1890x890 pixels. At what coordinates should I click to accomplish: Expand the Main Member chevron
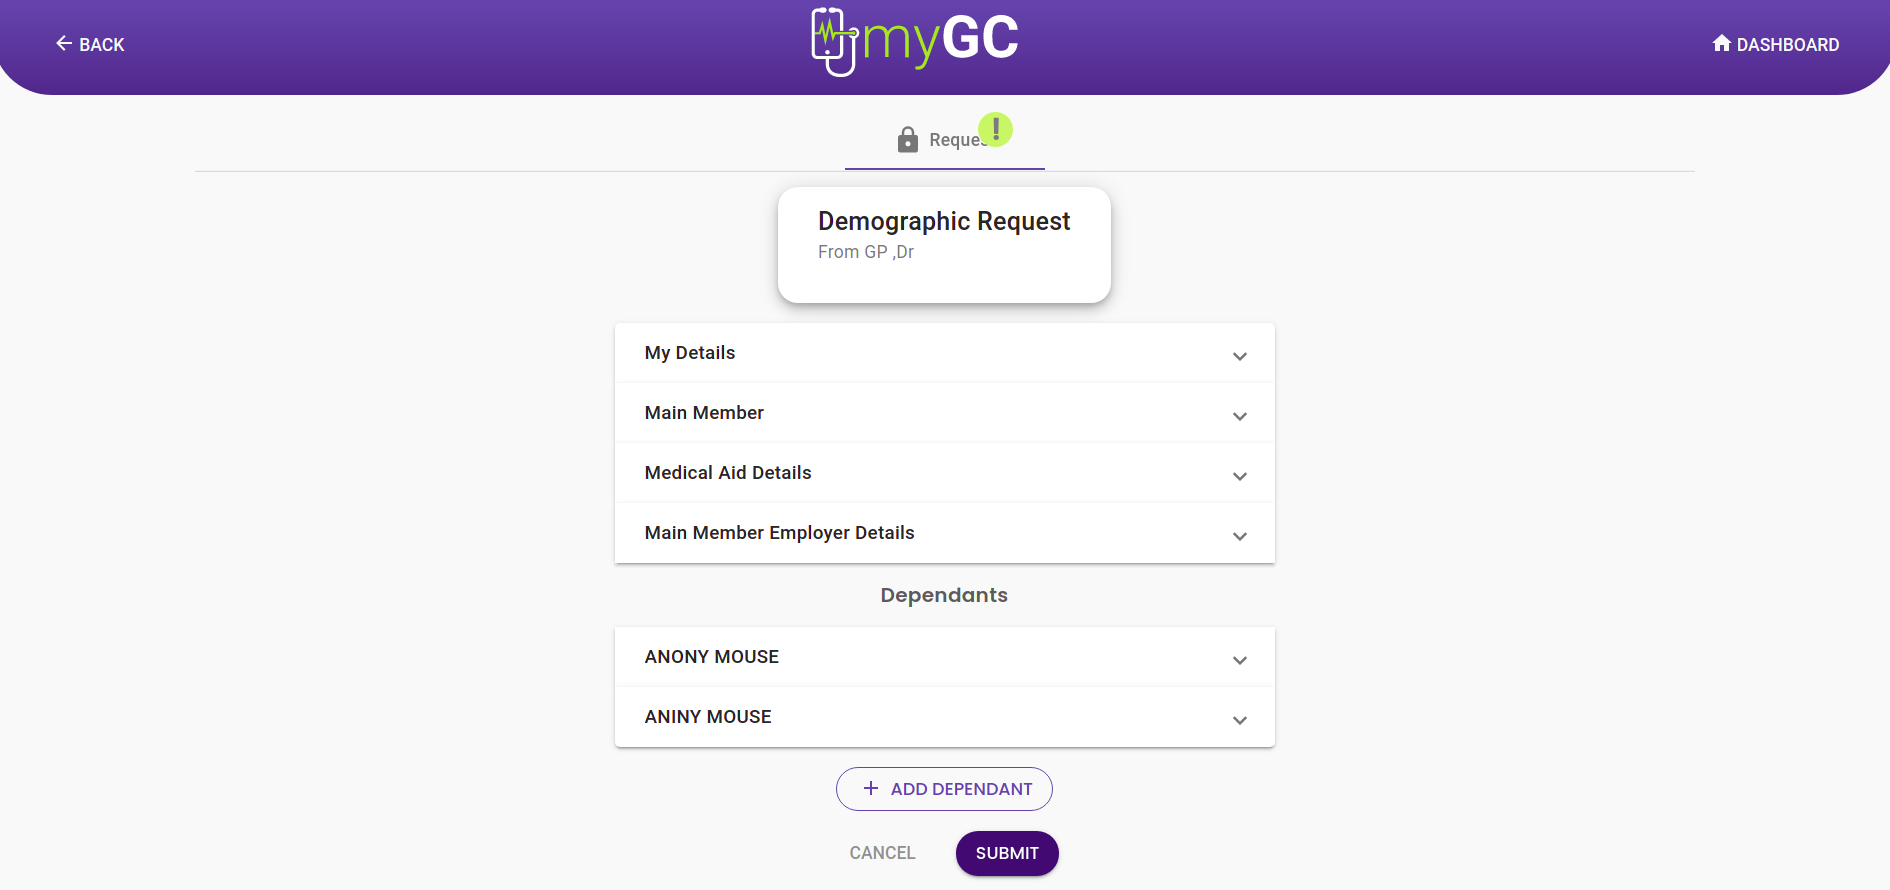[1239, 416]
